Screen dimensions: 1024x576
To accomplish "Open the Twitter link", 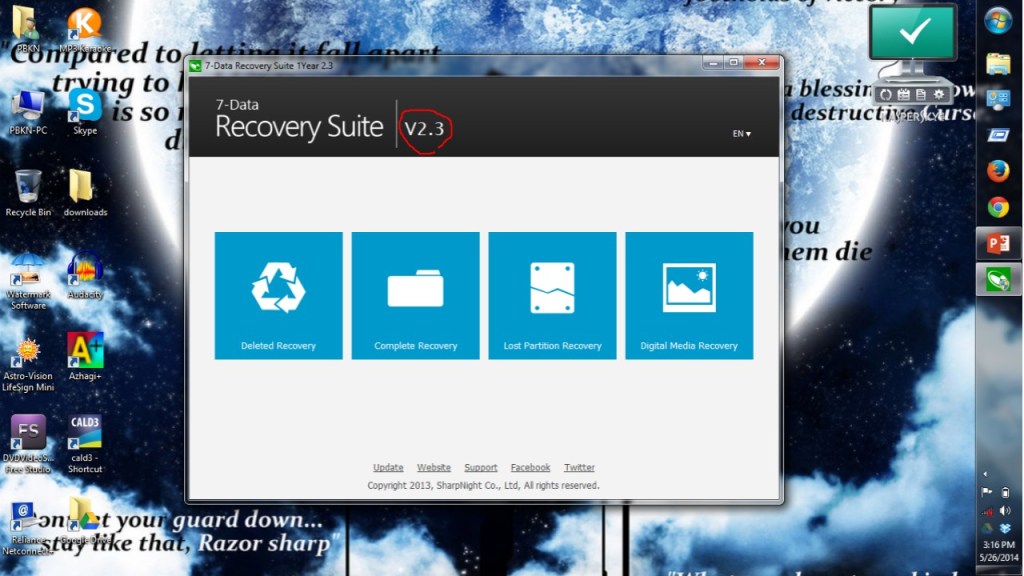I will click(x=579, y=467).
